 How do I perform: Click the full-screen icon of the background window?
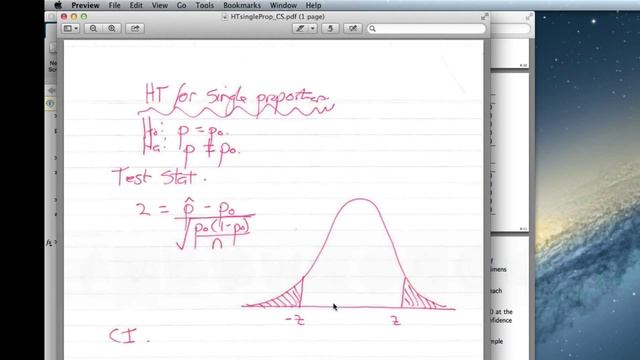529,17
